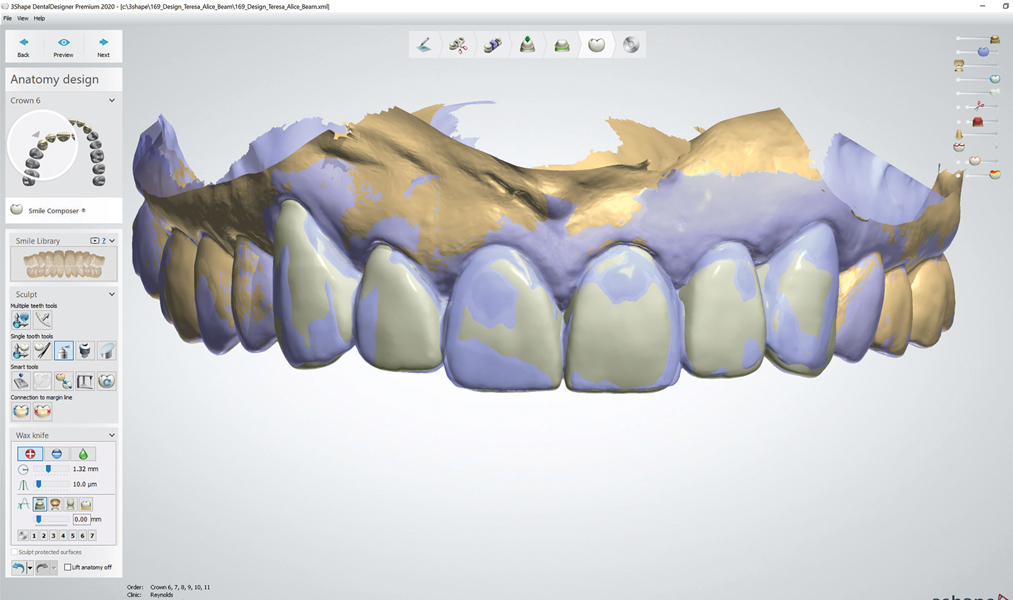Click the wax knife diameter slider handle
Screen dimensions: 1013x600
[48, 469]
